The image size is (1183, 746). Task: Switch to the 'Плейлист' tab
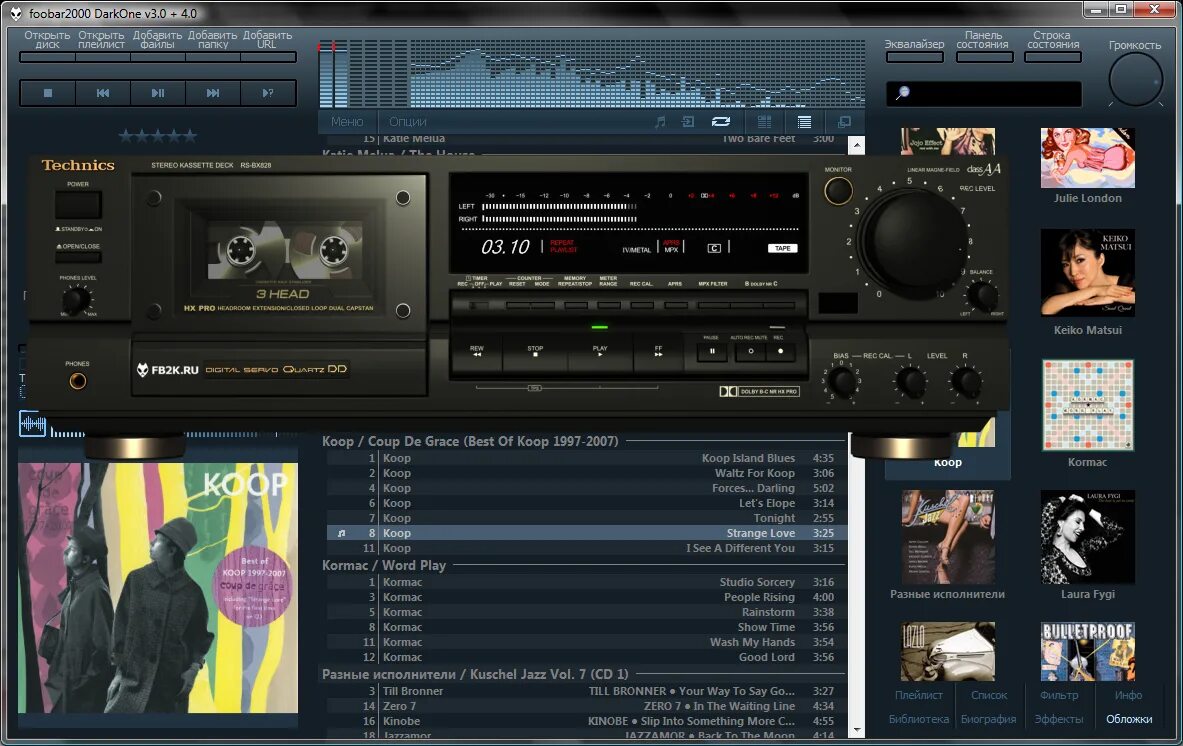919,695
